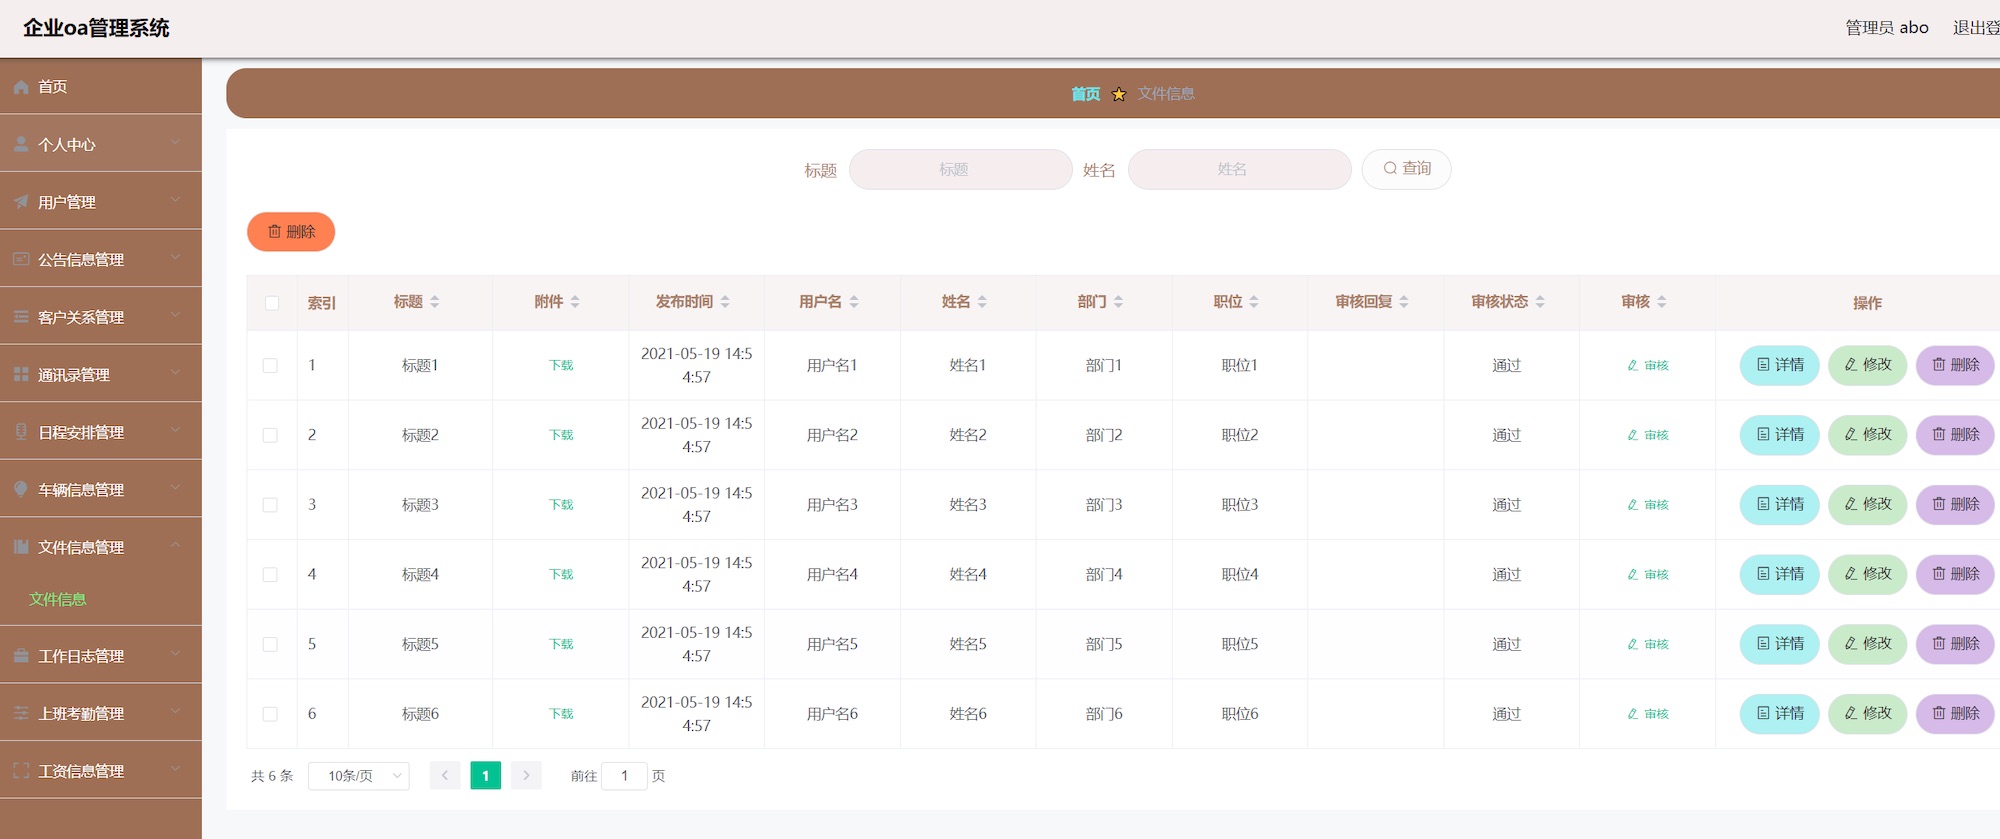This screenshot has width=2000, height=839.
Task: Click the orange 删除 batch delete button
Action: (x=291, y=232)
